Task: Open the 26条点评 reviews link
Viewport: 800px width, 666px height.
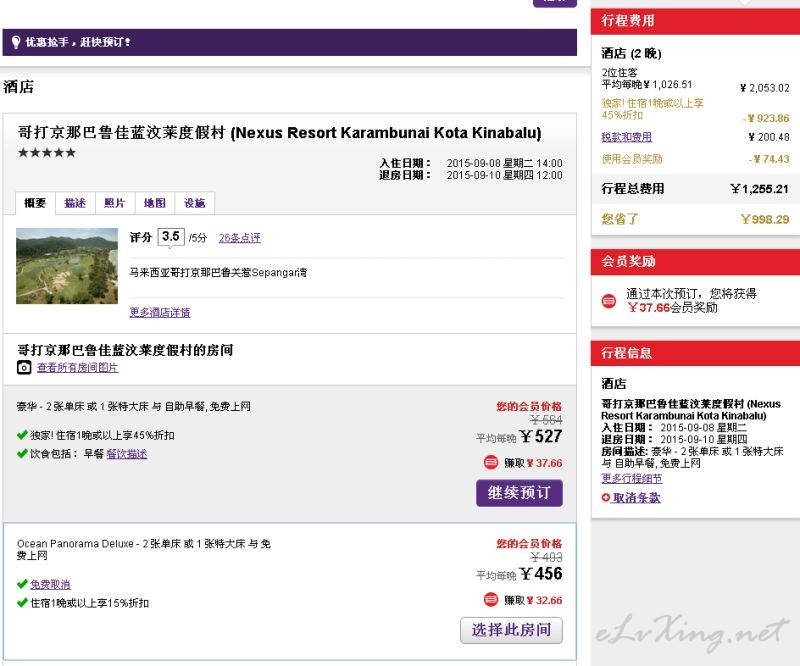Action: tap(240, 238)
